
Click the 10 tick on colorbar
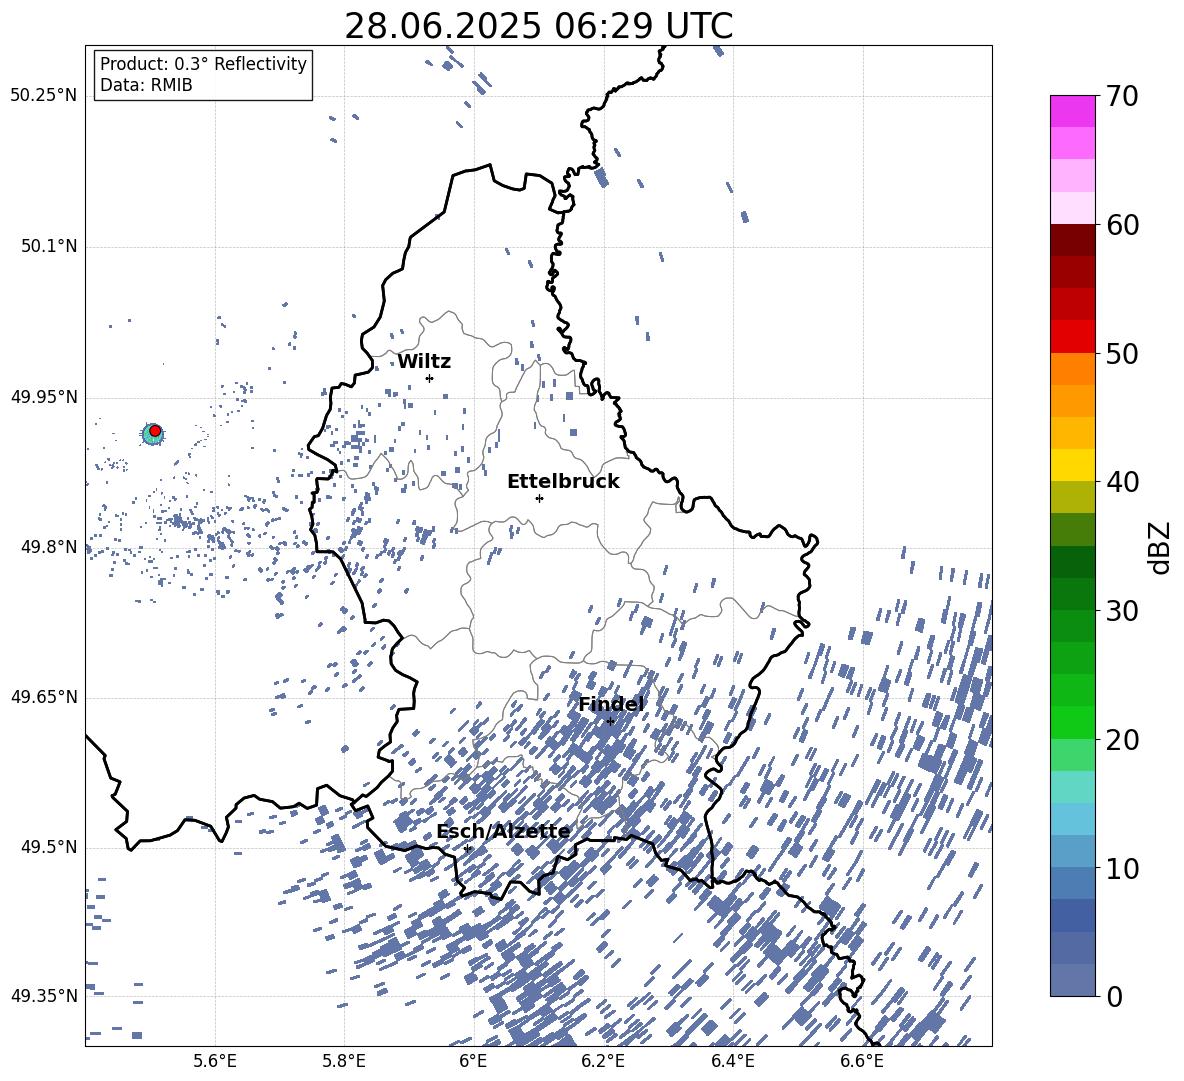tap(1122, 868)
